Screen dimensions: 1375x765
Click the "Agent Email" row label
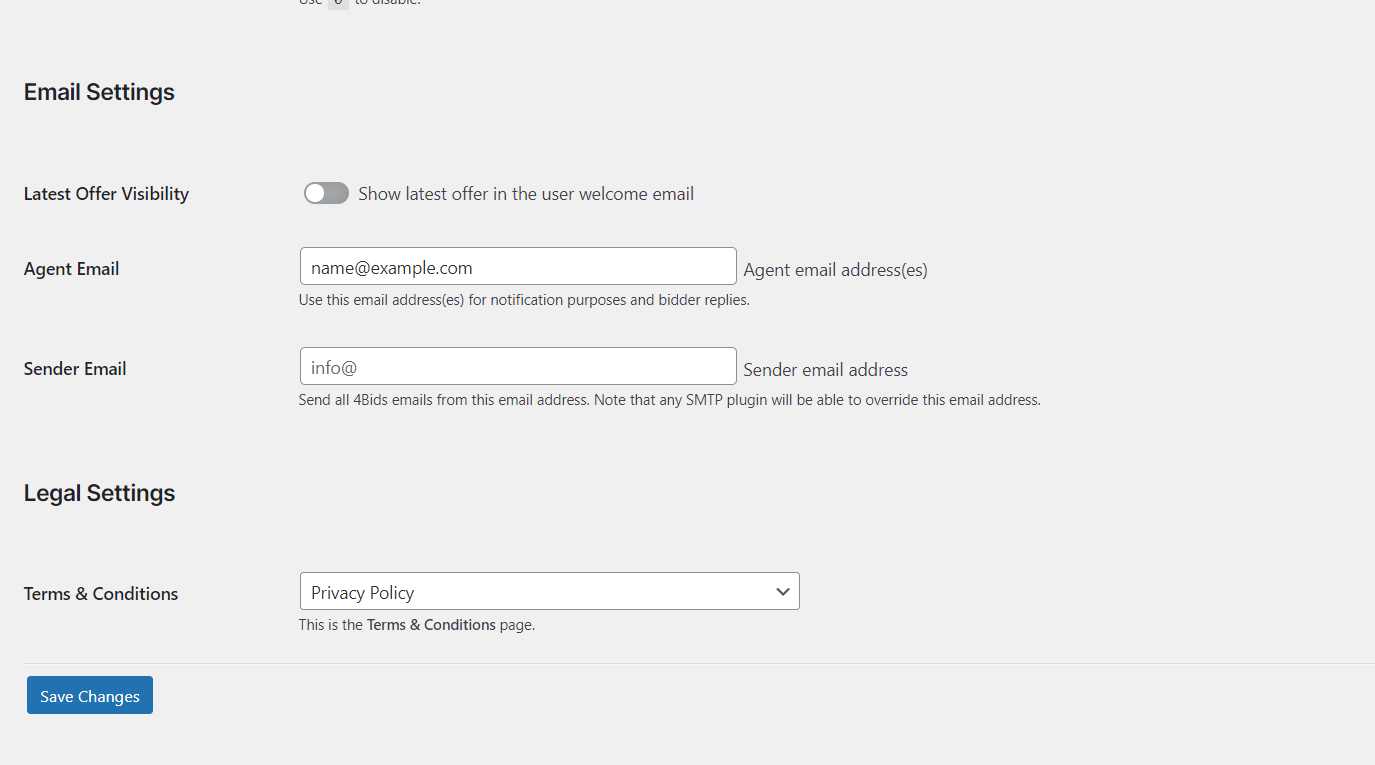coord(72,269)
